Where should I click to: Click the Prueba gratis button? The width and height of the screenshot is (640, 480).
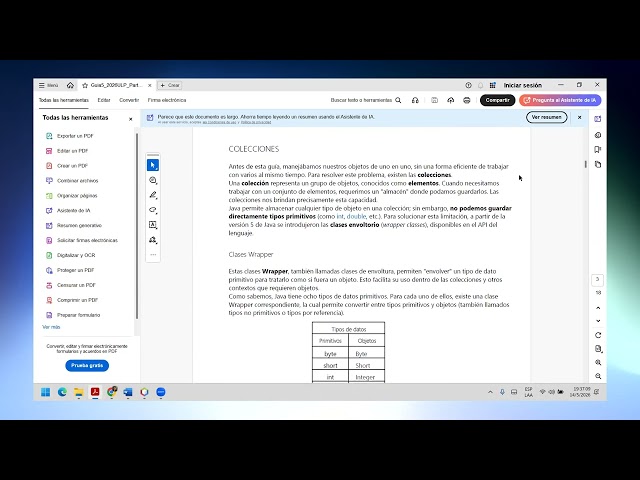87,365
